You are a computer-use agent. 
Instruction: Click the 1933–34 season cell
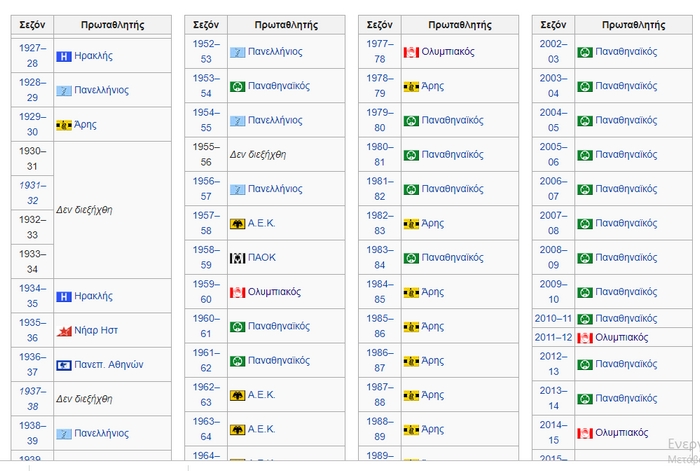[x=32, y=262]
